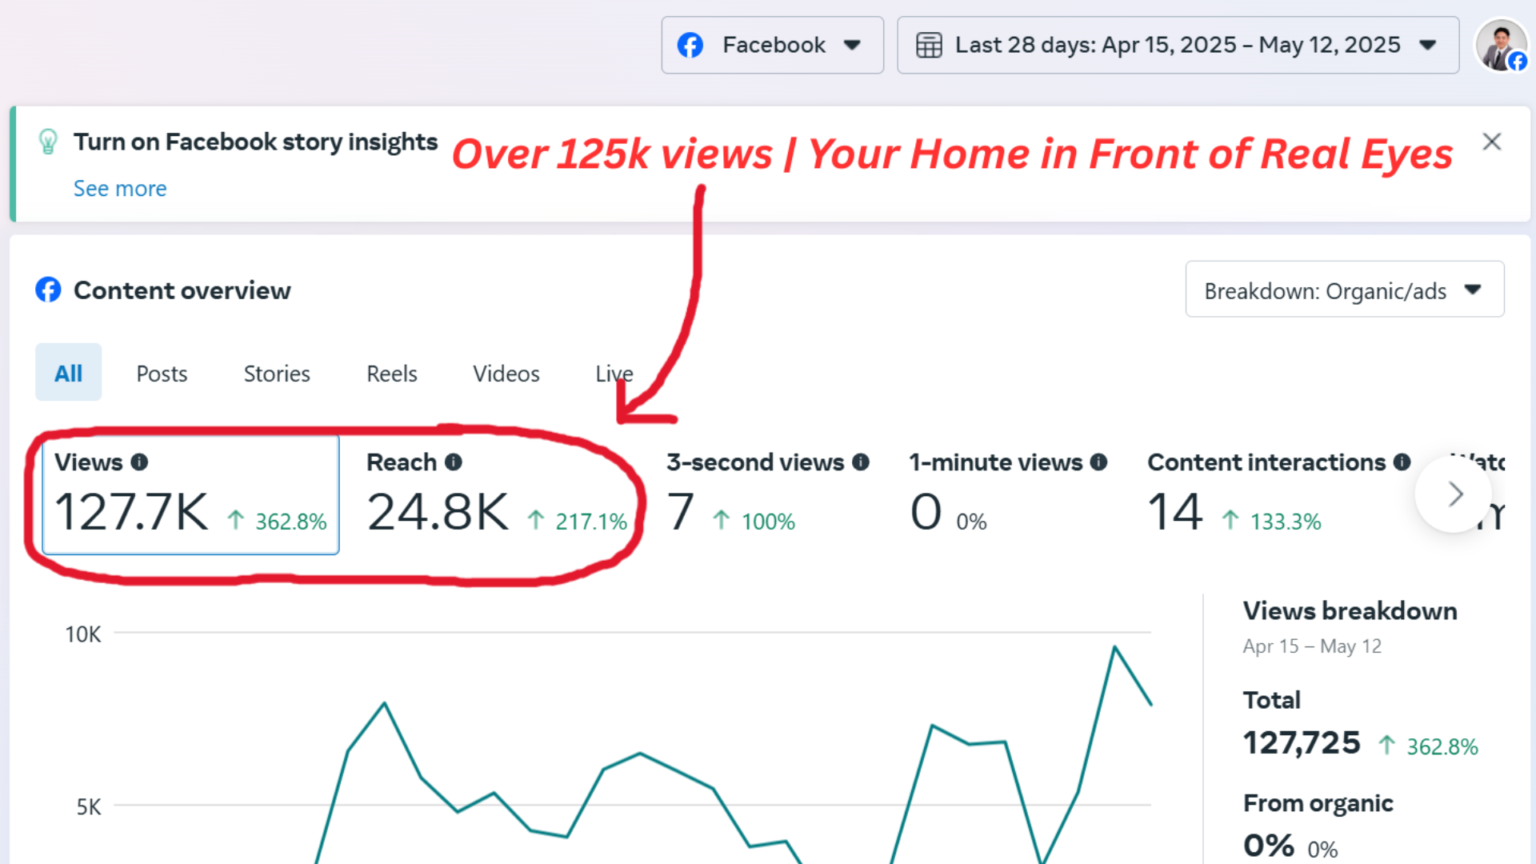Click the Facebook icon beside 'Content overview'
Screen dimensions: 1536x864
click(x=47, y=290)
